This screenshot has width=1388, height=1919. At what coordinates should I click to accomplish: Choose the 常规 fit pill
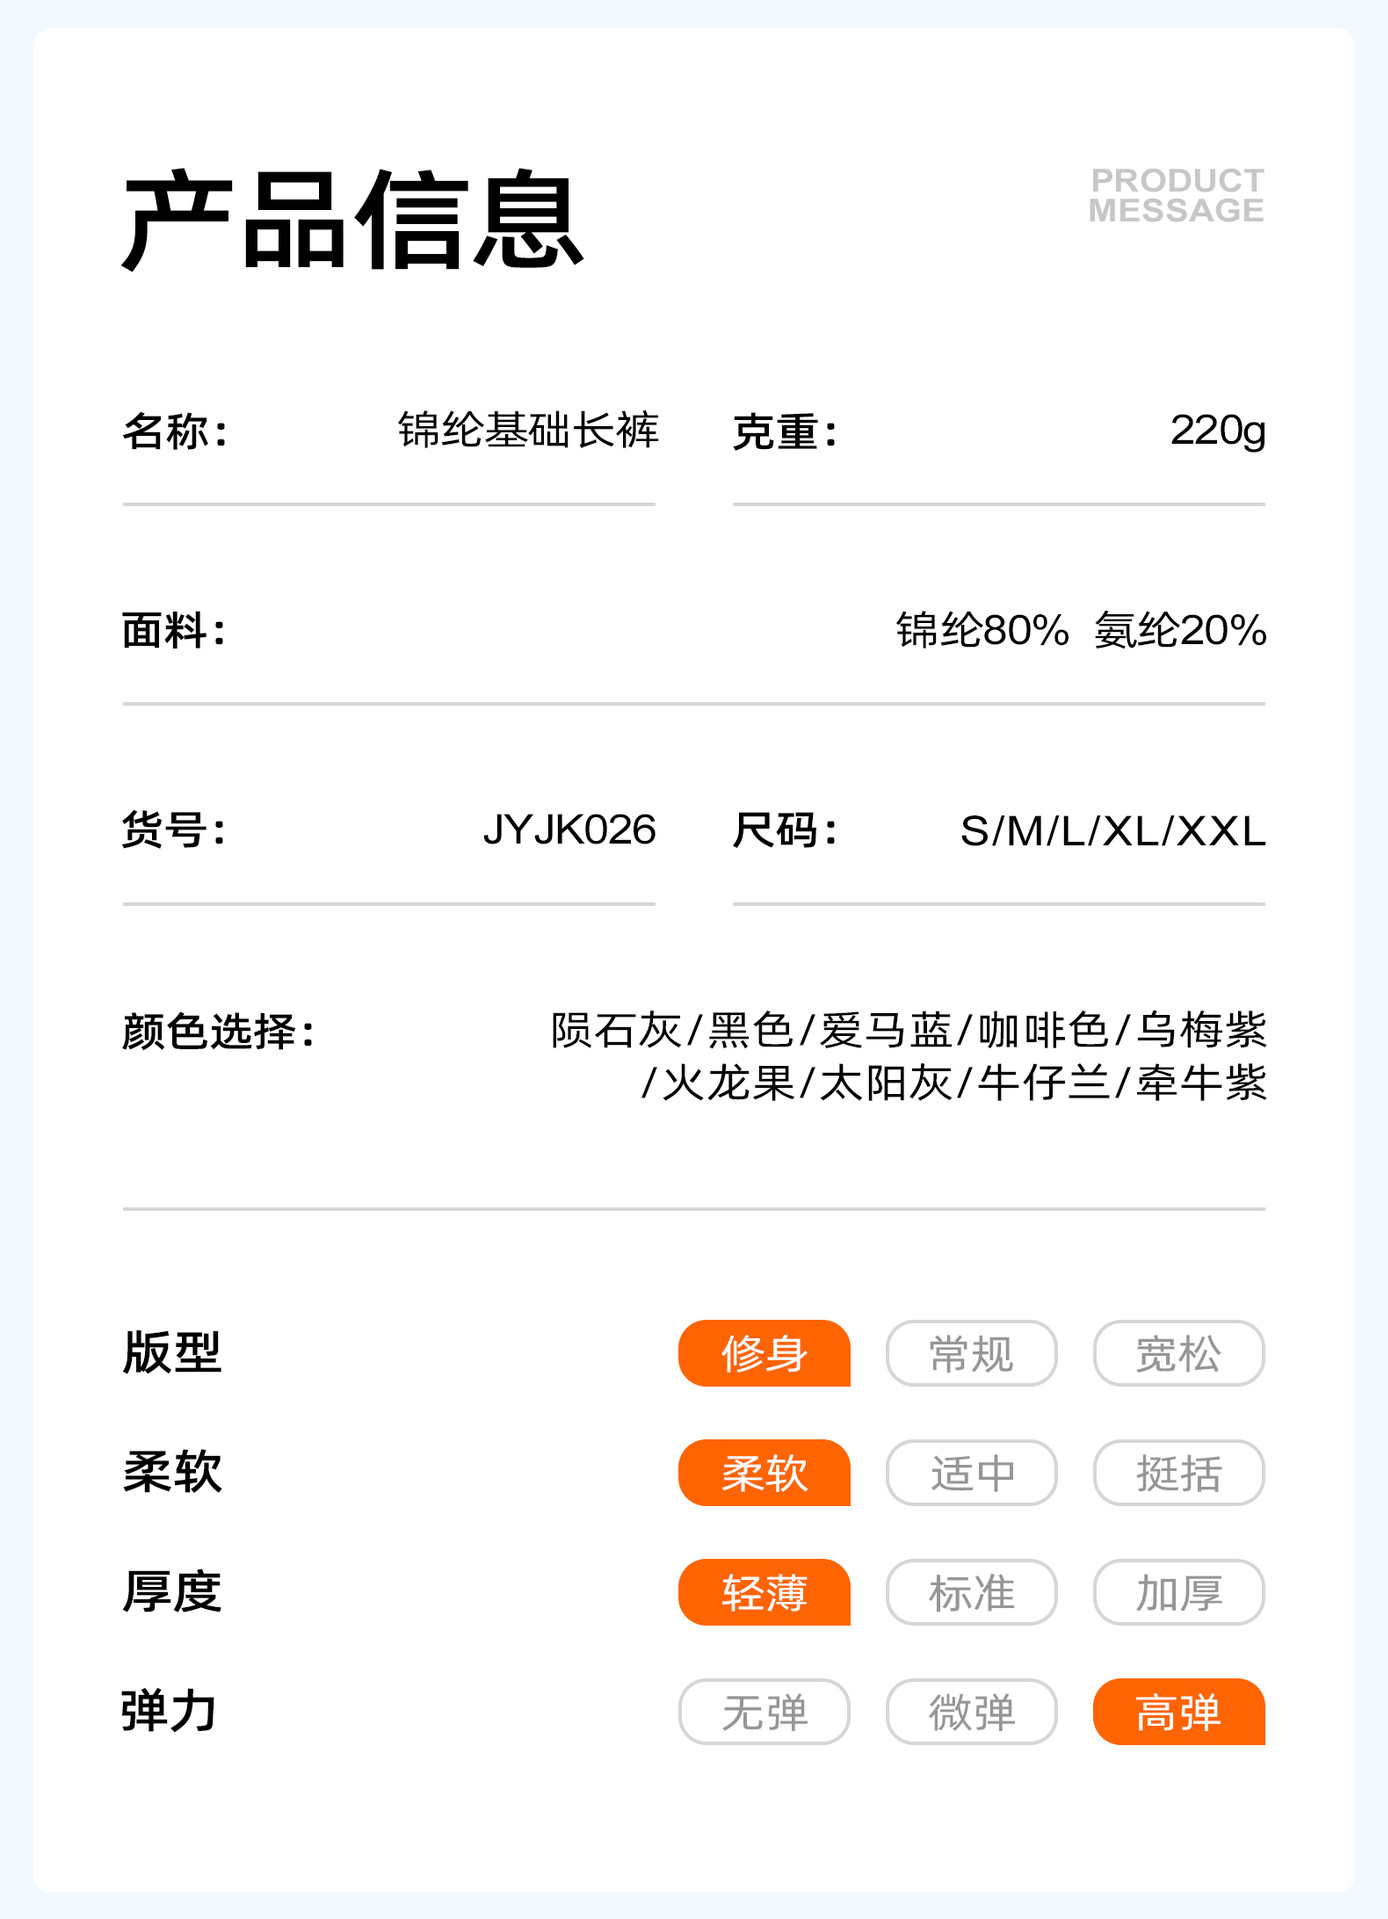coord(971,1353)
